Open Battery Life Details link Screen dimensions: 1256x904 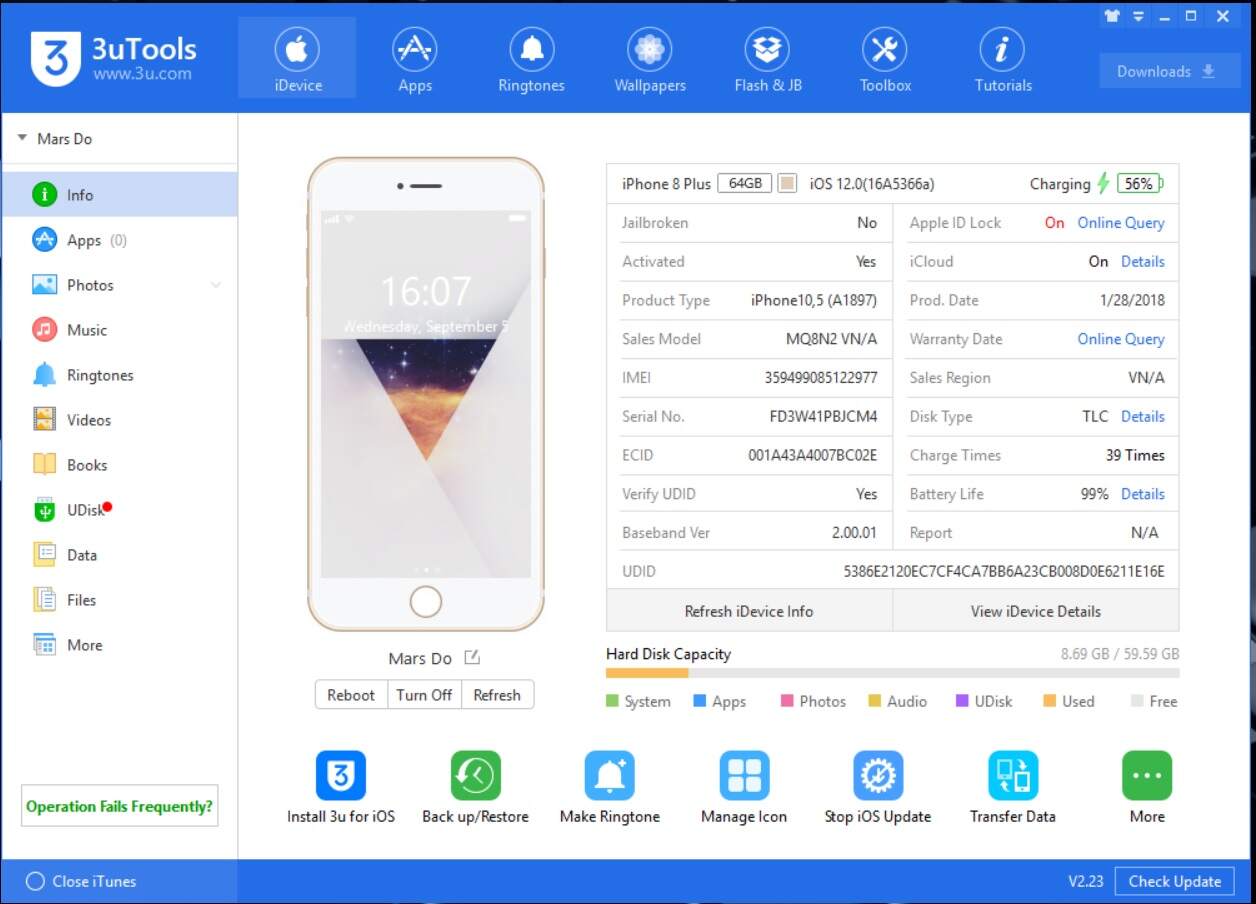tap(1143, 494)
